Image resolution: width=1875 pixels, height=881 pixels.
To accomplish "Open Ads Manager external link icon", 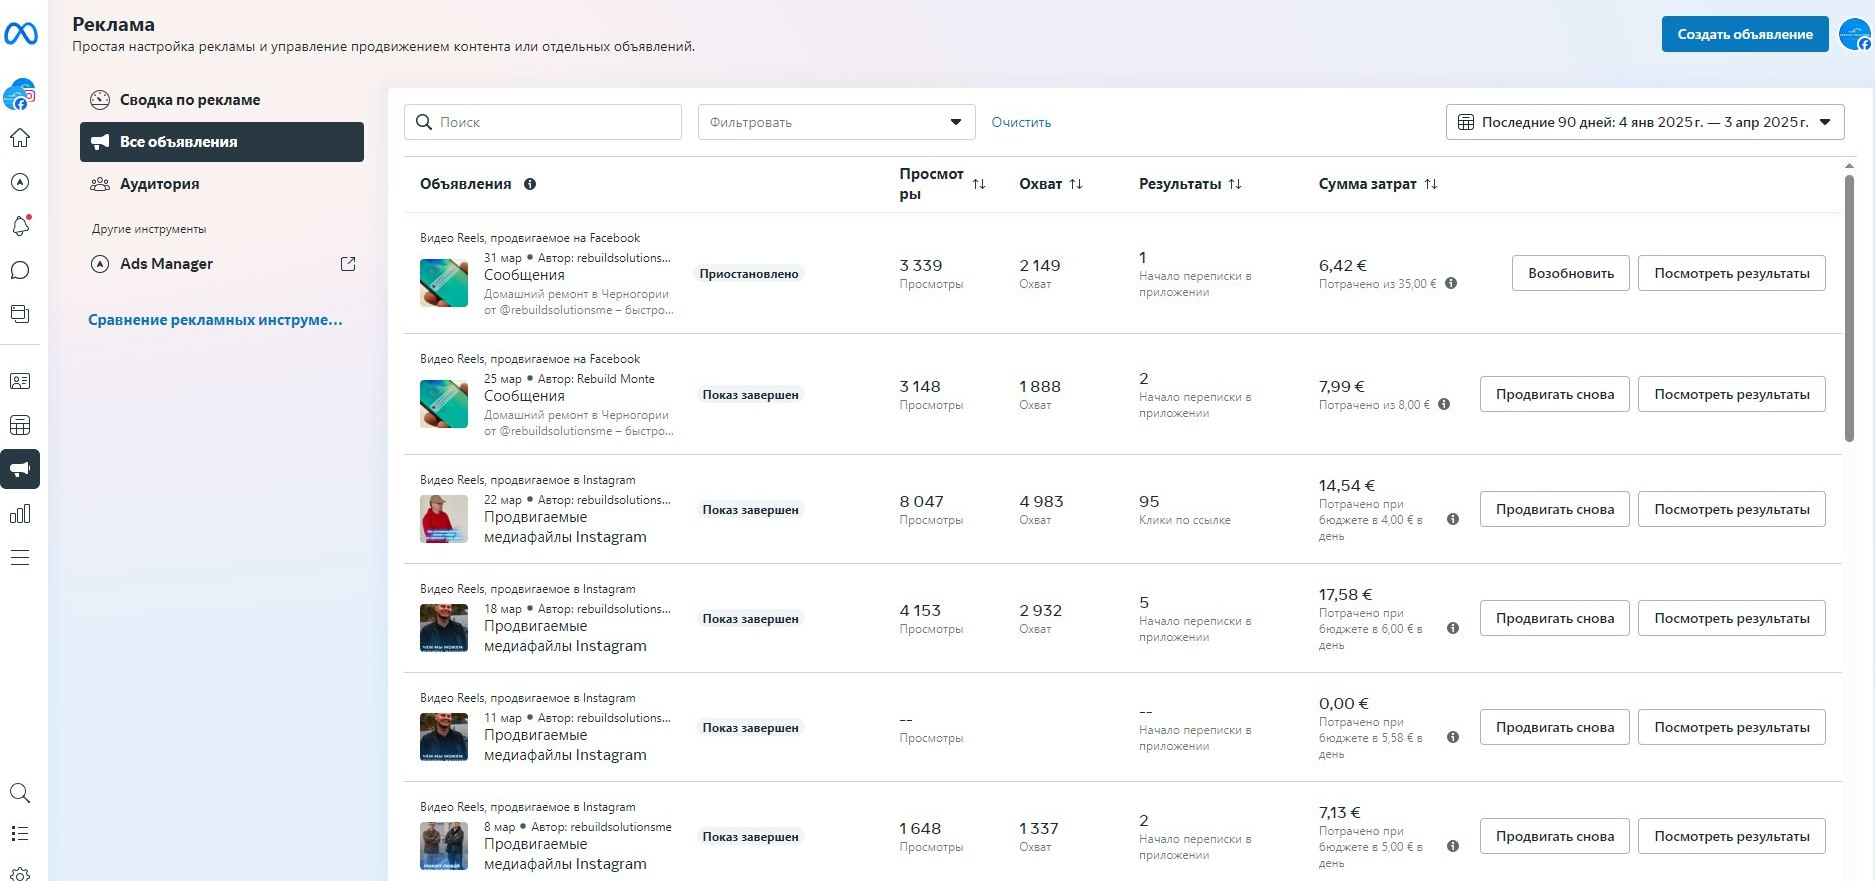I will (348, 264).
